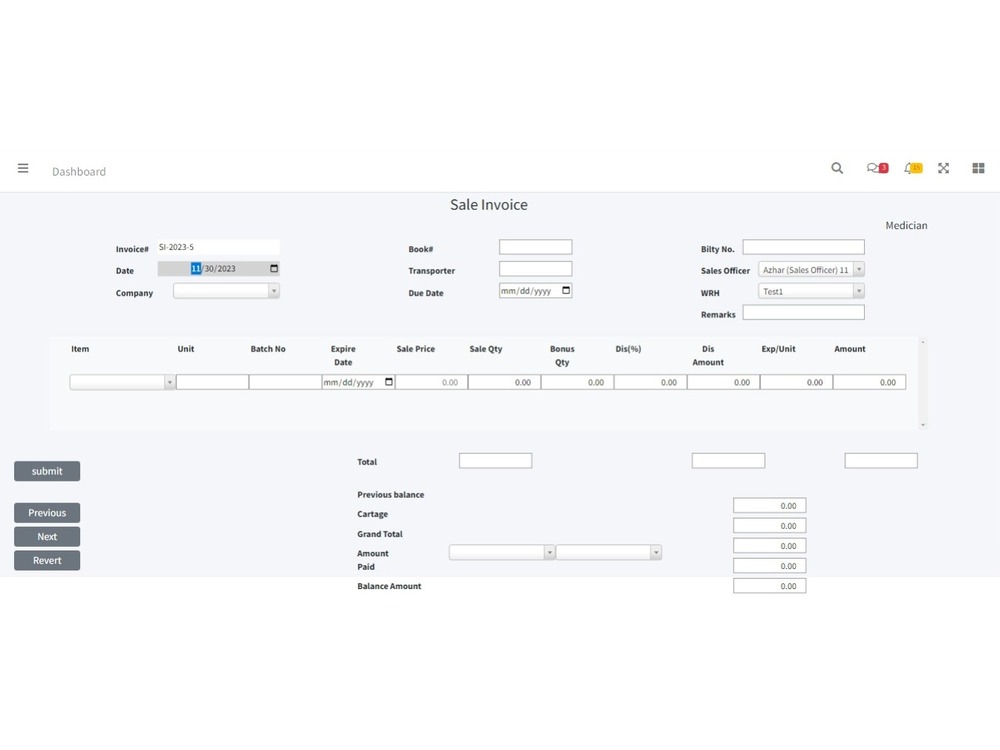Open the Date field calendar picker icon

274,268
